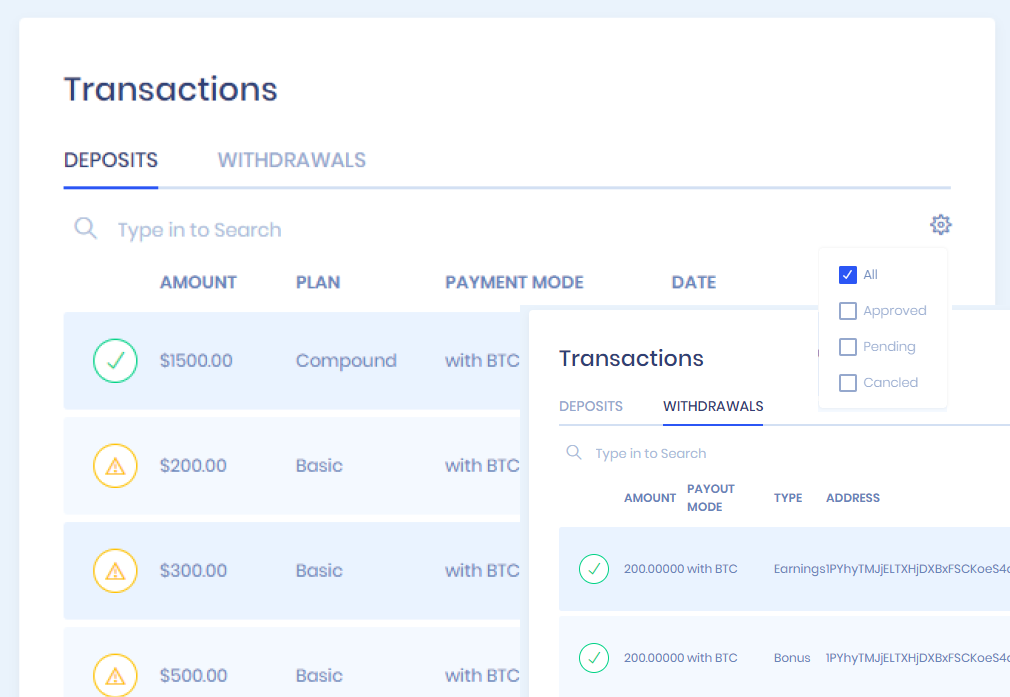
Task: Sort by the DATE column header
Action: coord(693,282)
